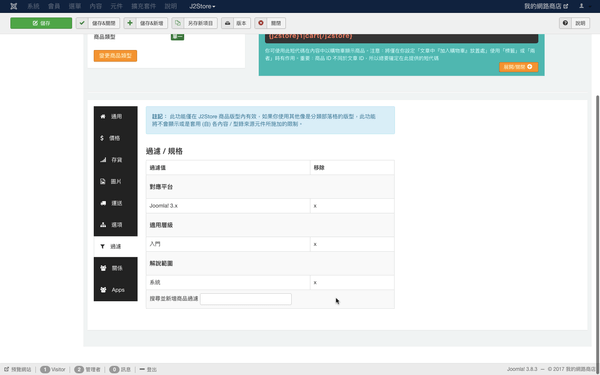Remove the 系統 filter with x
The height and width of the screenshot is (375, 600).
coord(315,283)
